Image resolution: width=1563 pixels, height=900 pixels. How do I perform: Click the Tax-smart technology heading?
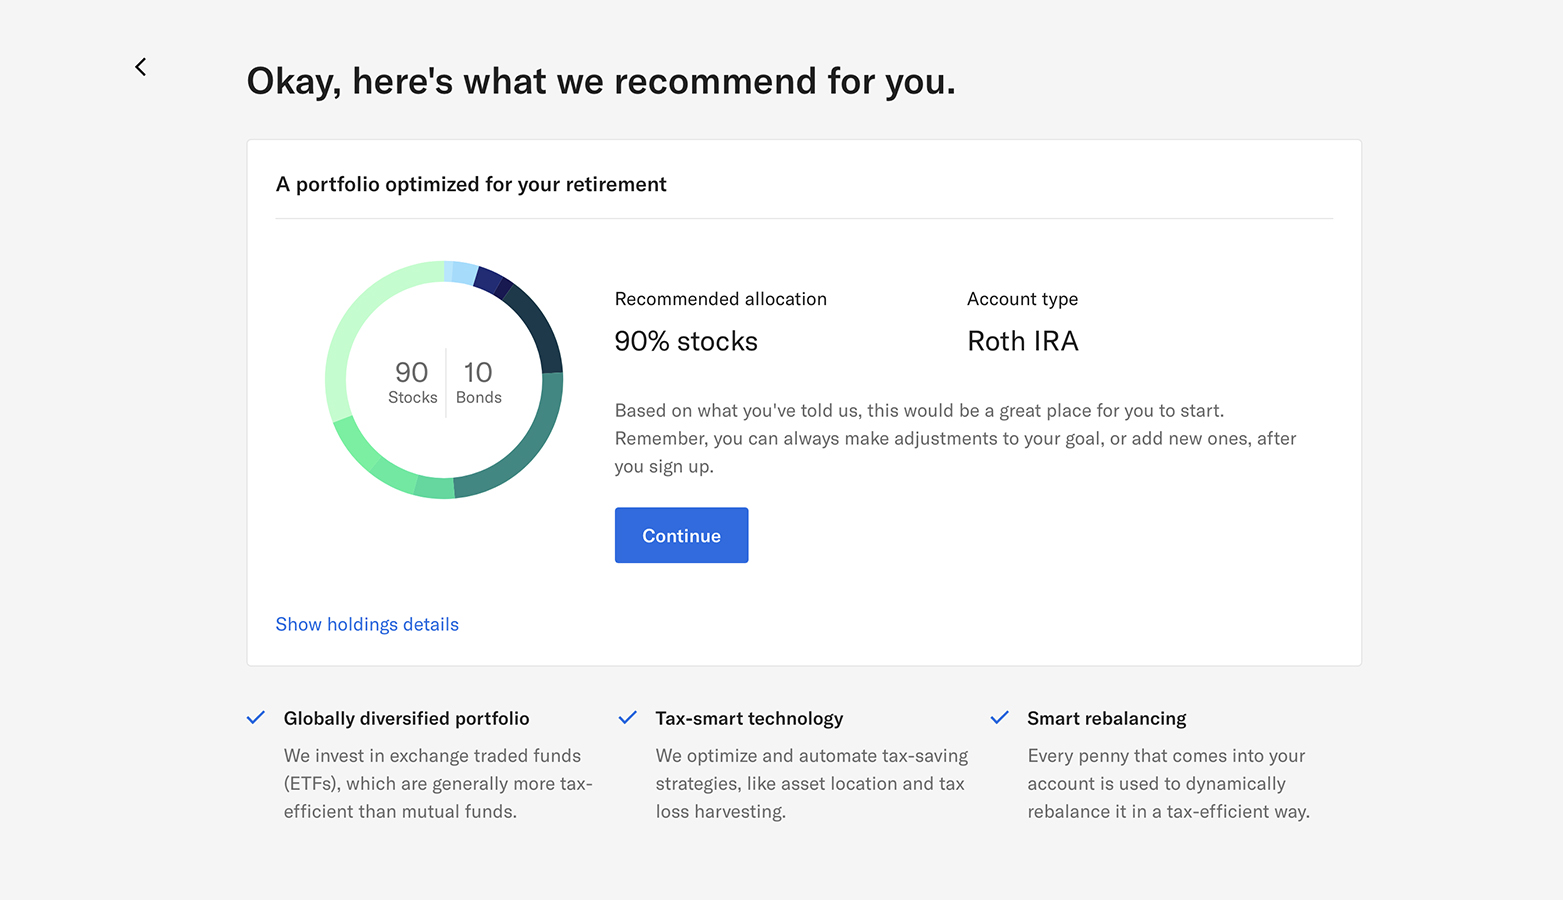(749, 718)
